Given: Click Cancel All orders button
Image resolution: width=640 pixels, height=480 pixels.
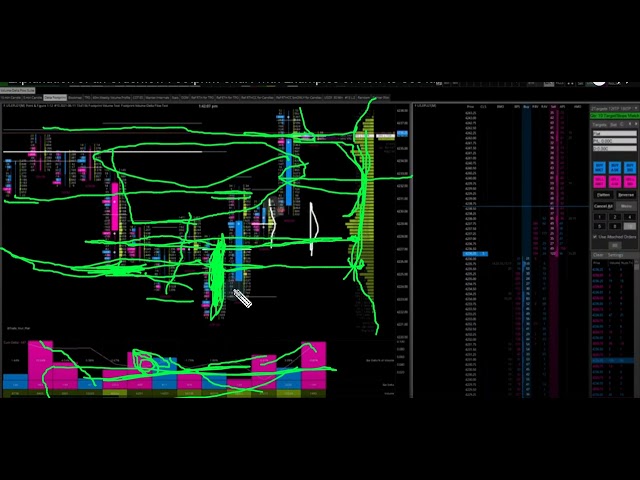Looking at the screenshot, I should pyautogui.click(x=603, y=206).
